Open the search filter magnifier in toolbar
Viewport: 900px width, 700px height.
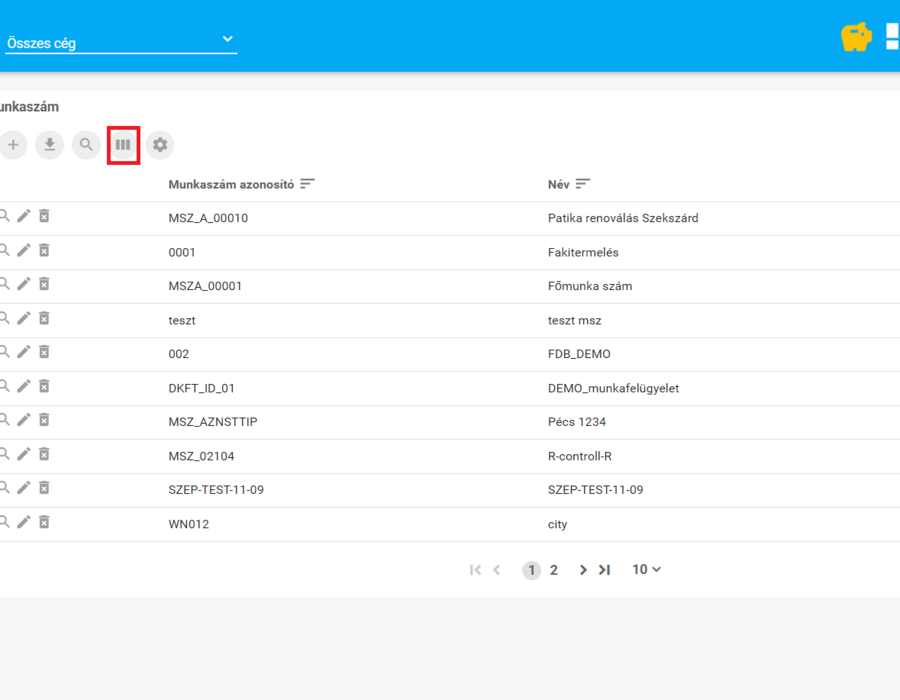click(x=86, y=145)
